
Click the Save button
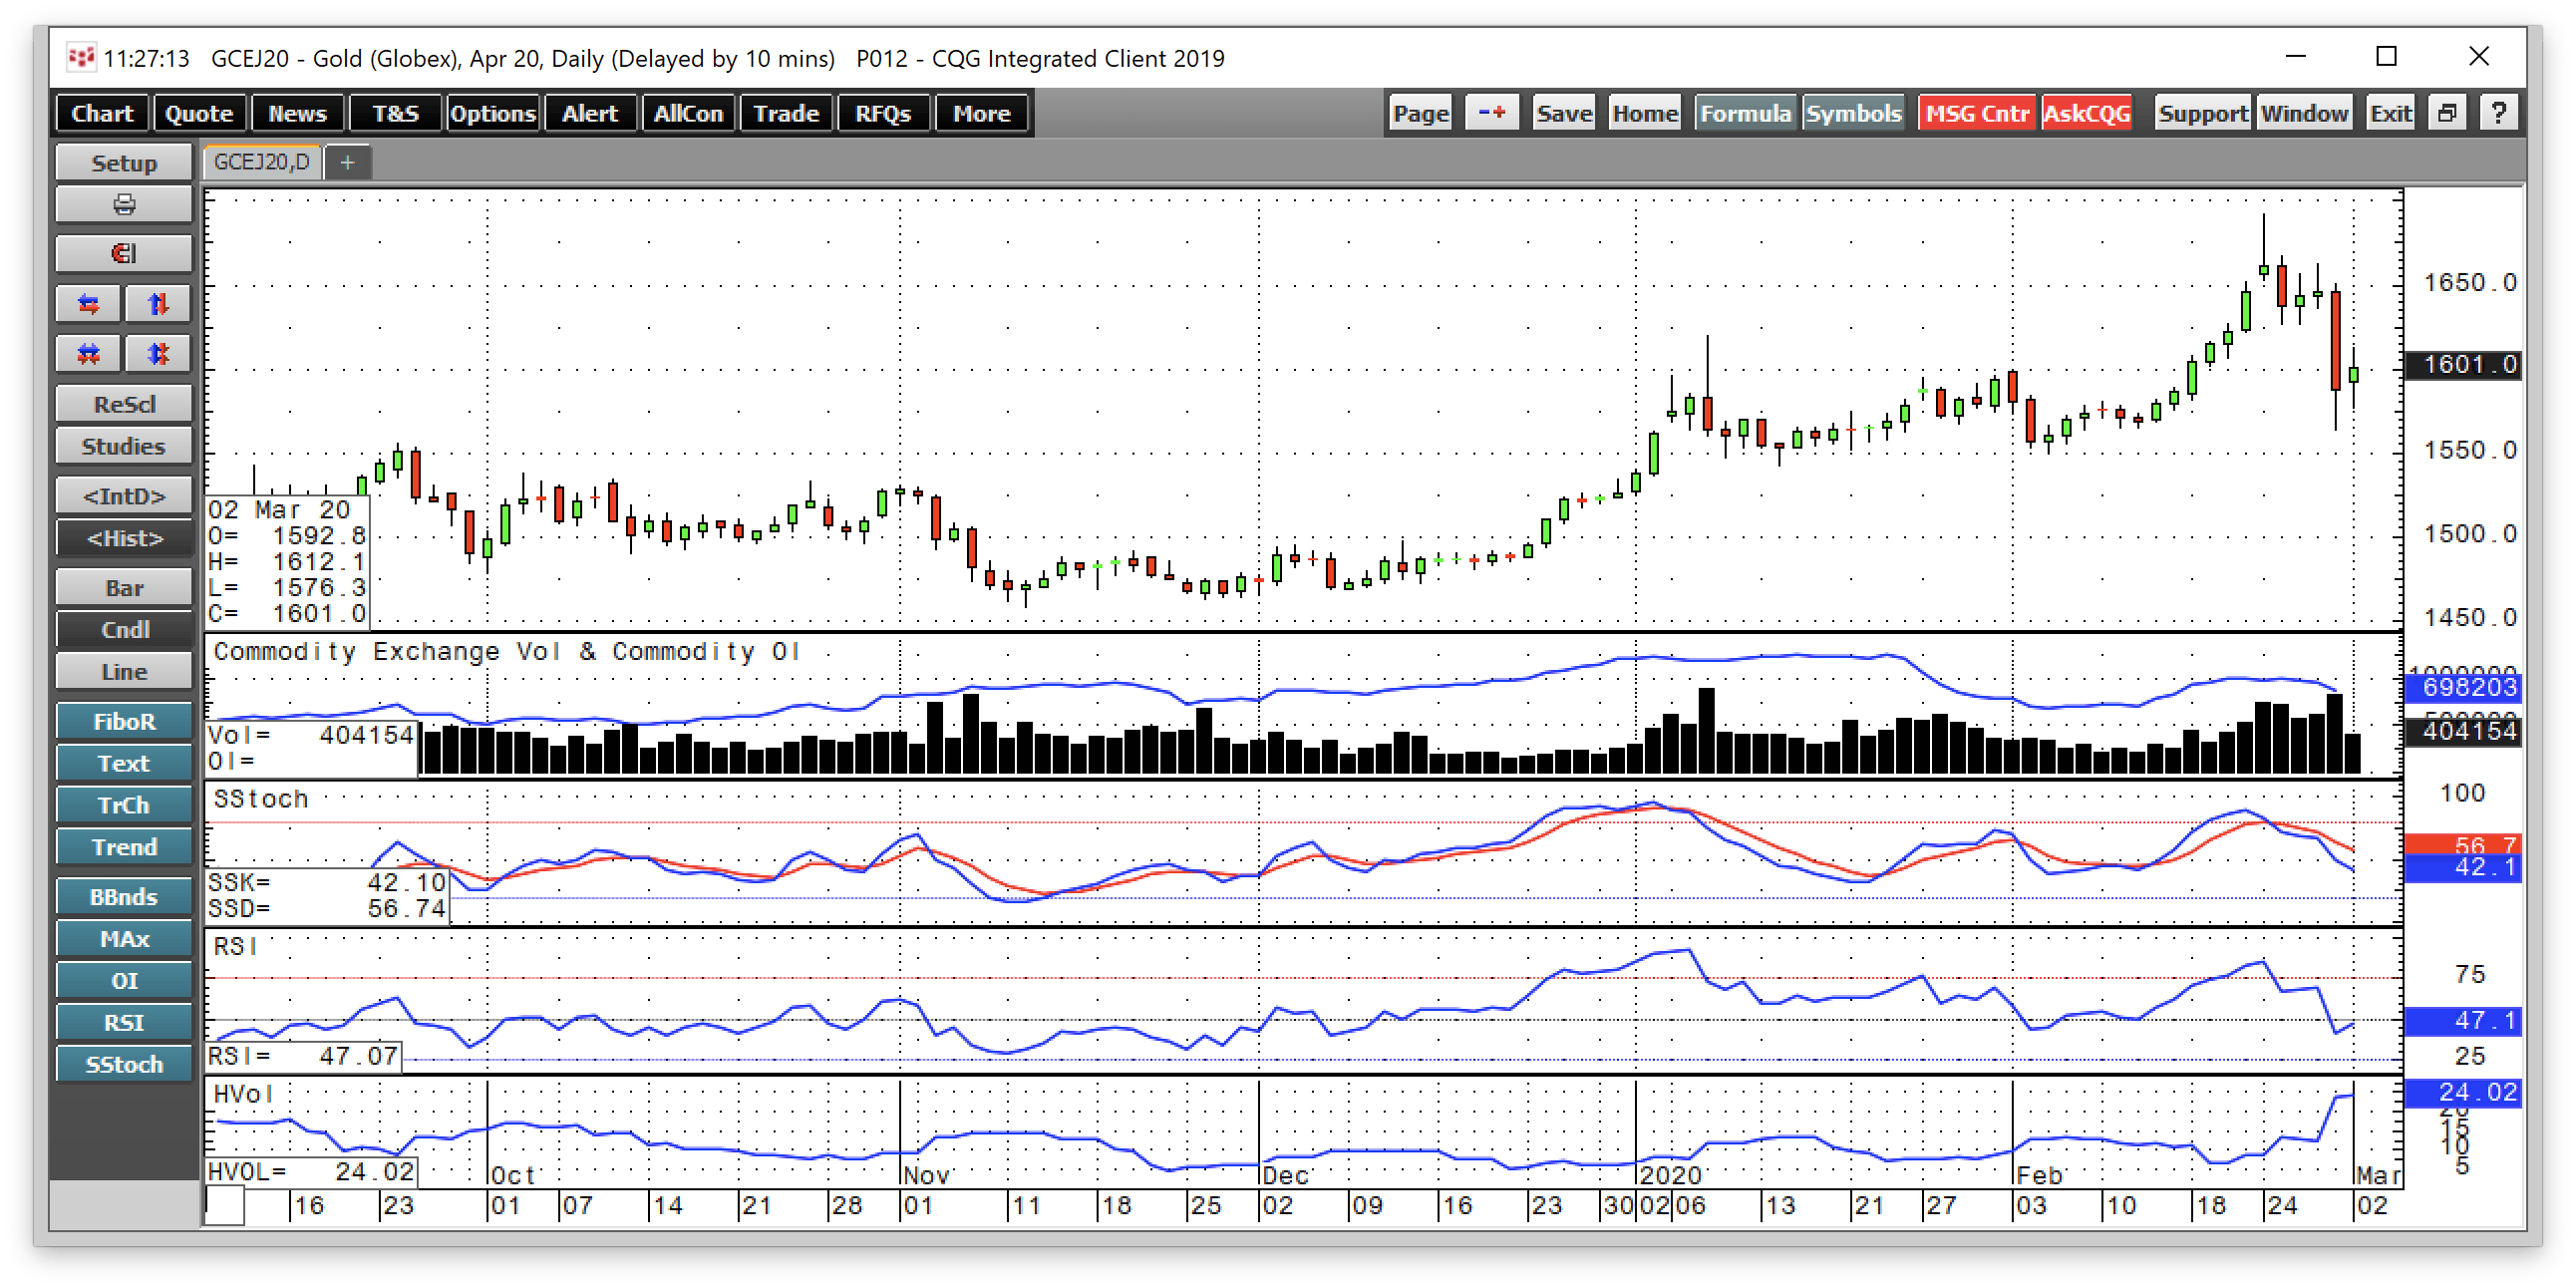pyautogui.click(x=1564, y=113)
